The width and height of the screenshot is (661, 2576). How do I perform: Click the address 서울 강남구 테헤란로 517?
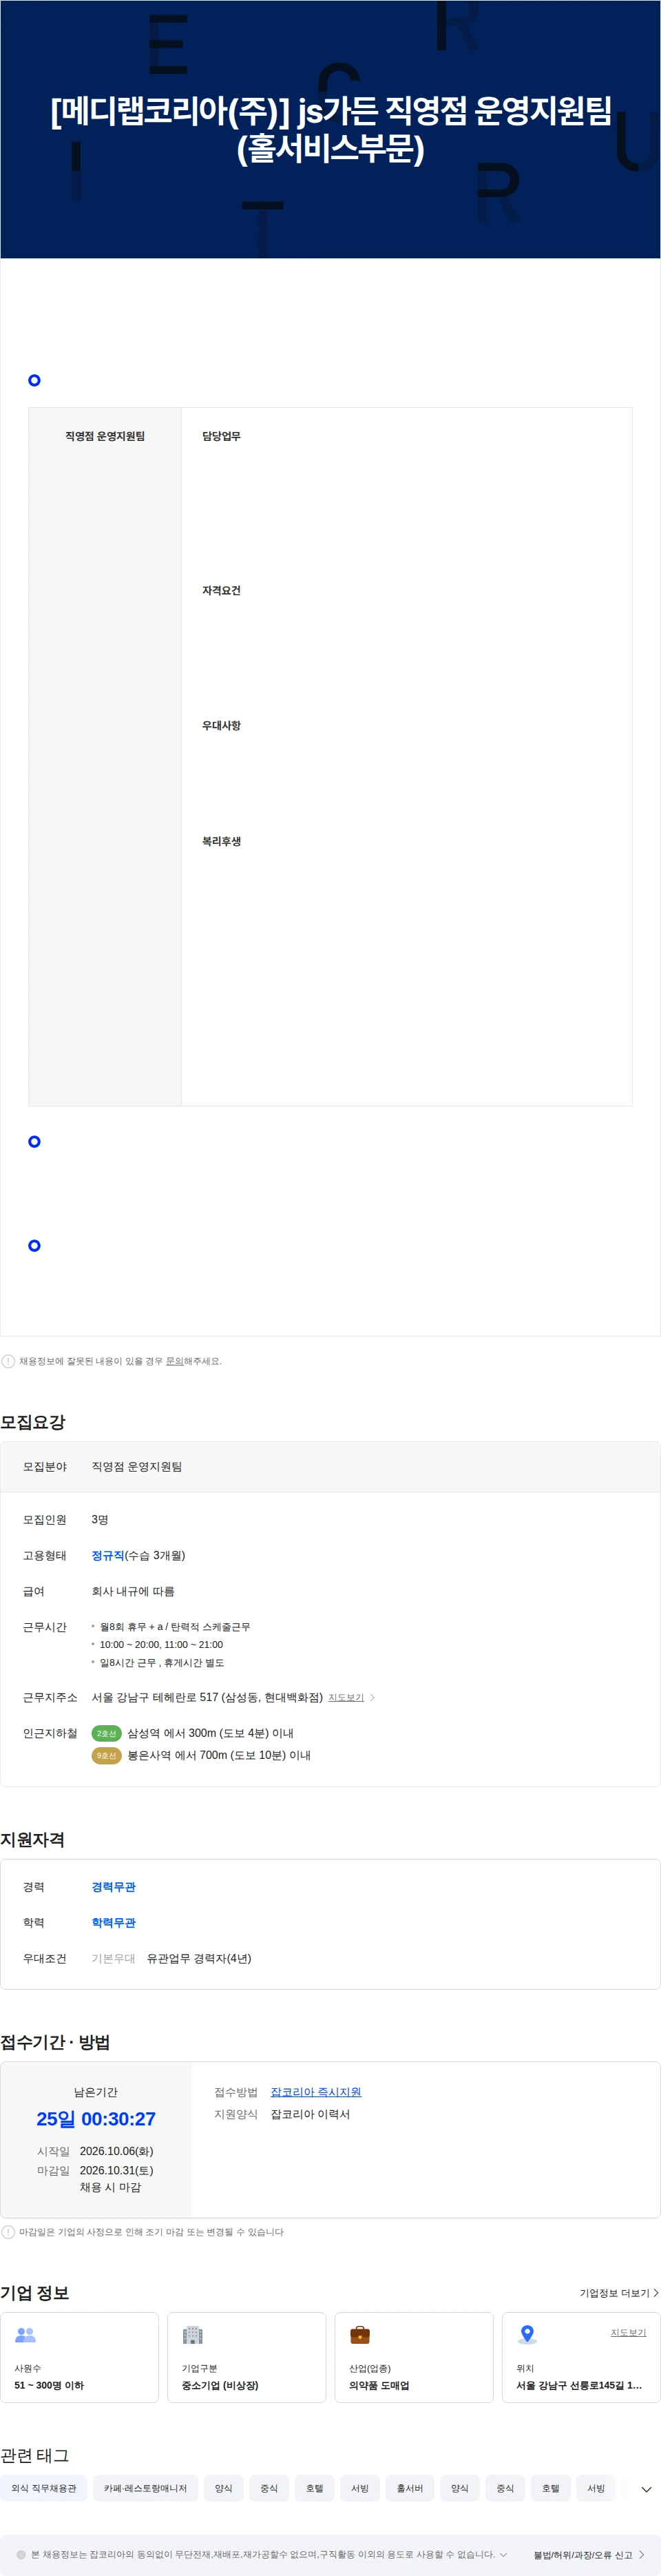coord(207,1697)
